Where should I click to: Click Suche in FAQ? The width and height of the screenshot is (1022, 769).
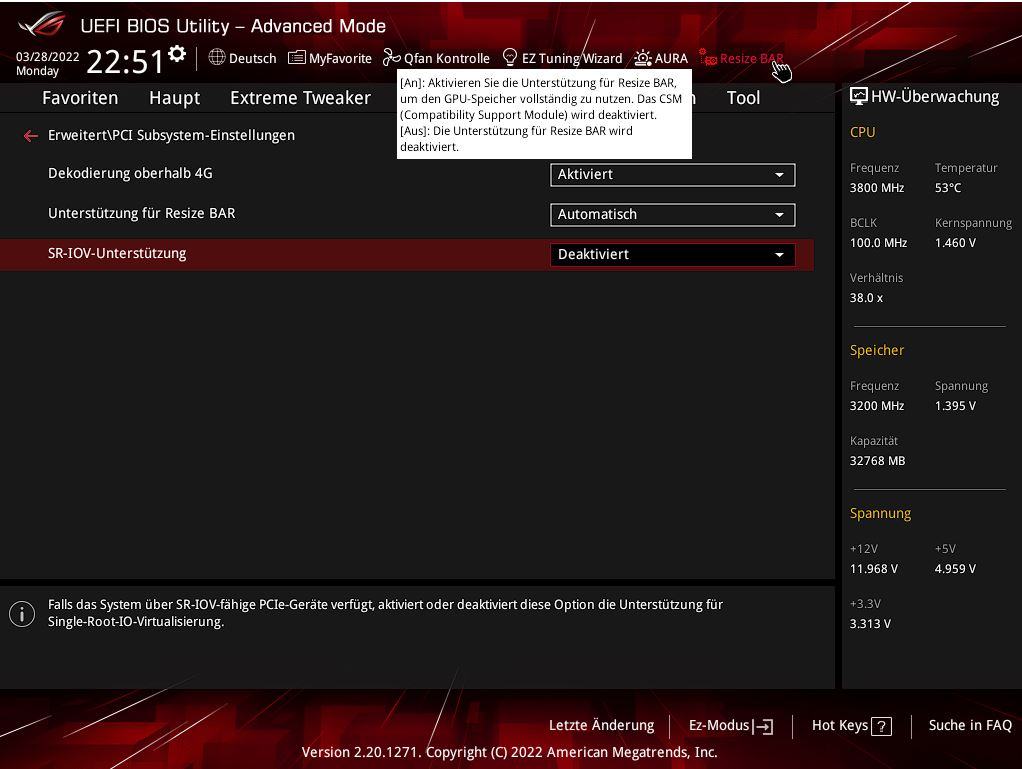coord(970,725)
